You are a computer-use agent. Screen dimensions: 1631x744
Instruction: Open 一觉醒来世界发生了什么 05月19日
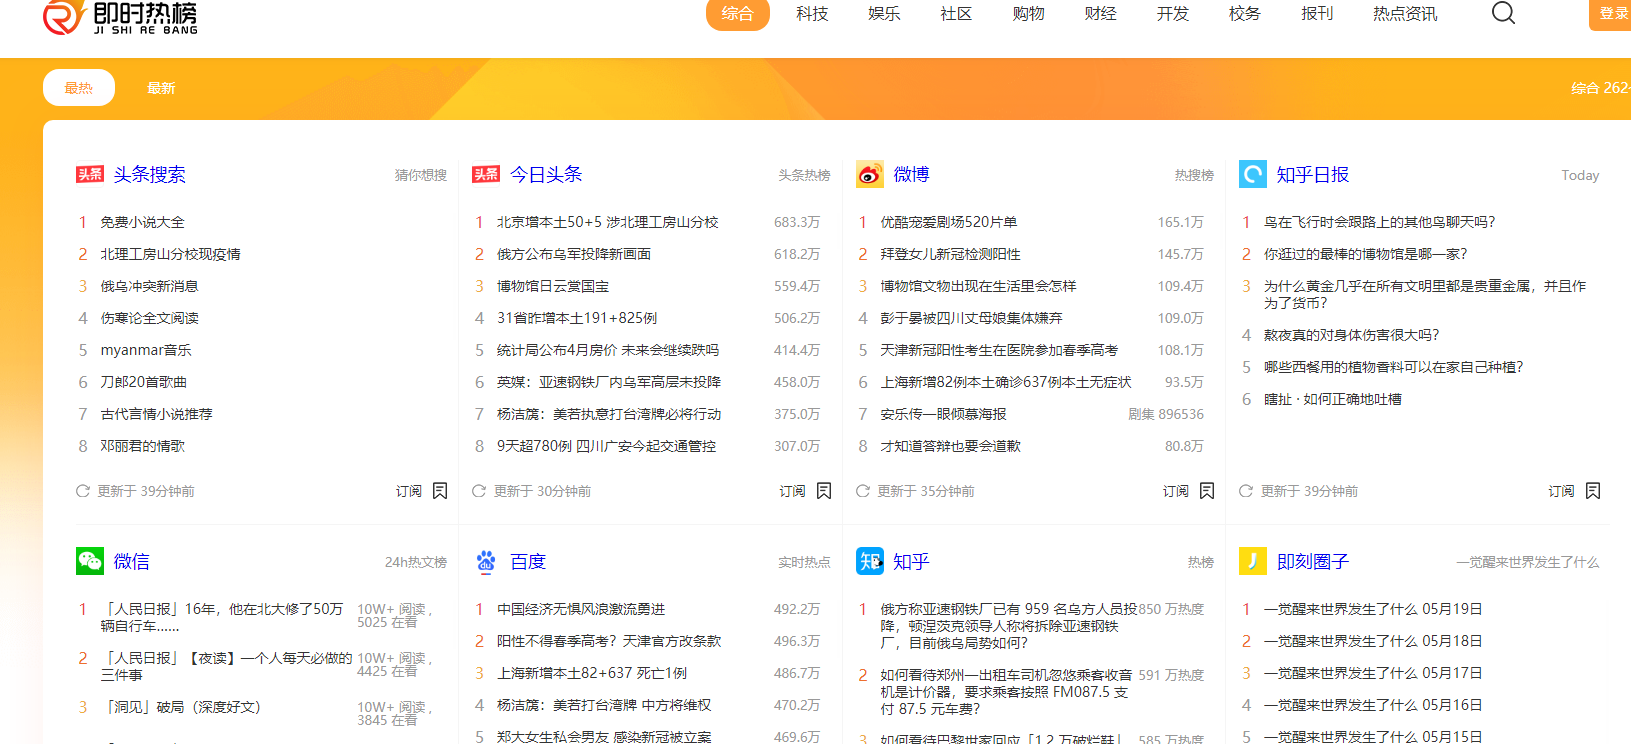(1373, 609)
